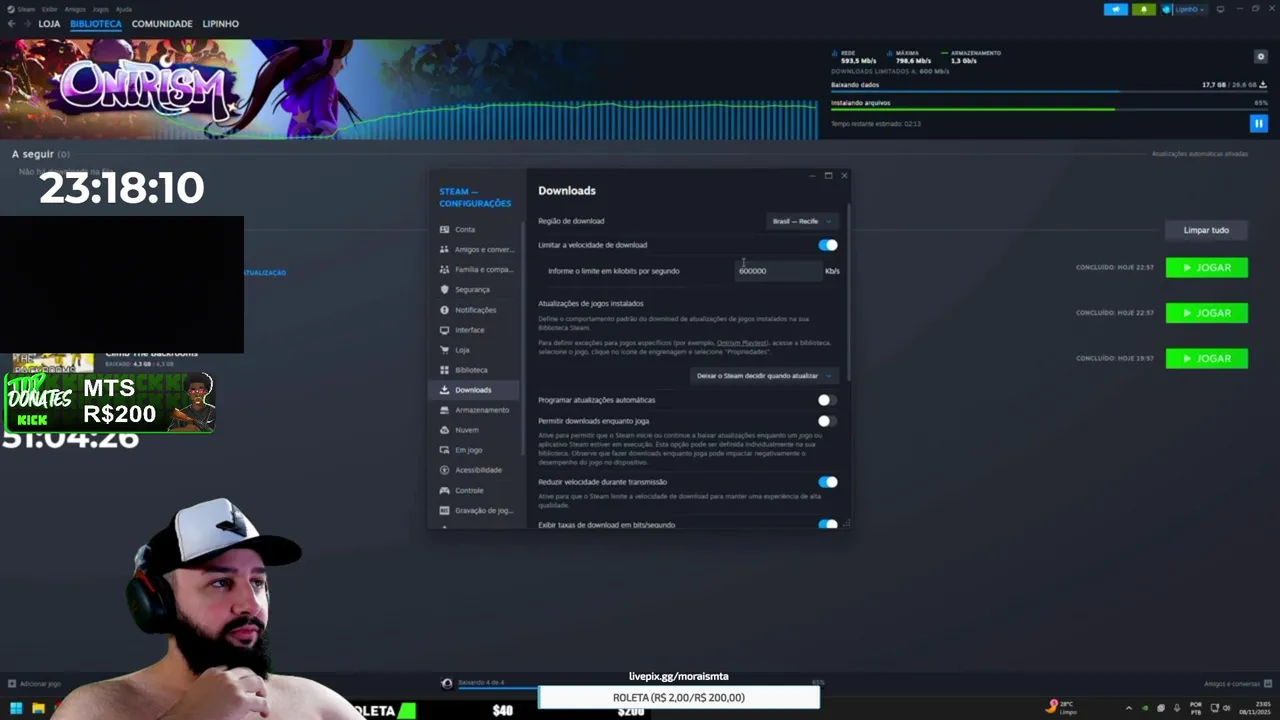Turn off Reduzir velocidade durante transmissão
1280x720 pixels.
[828, 482]
